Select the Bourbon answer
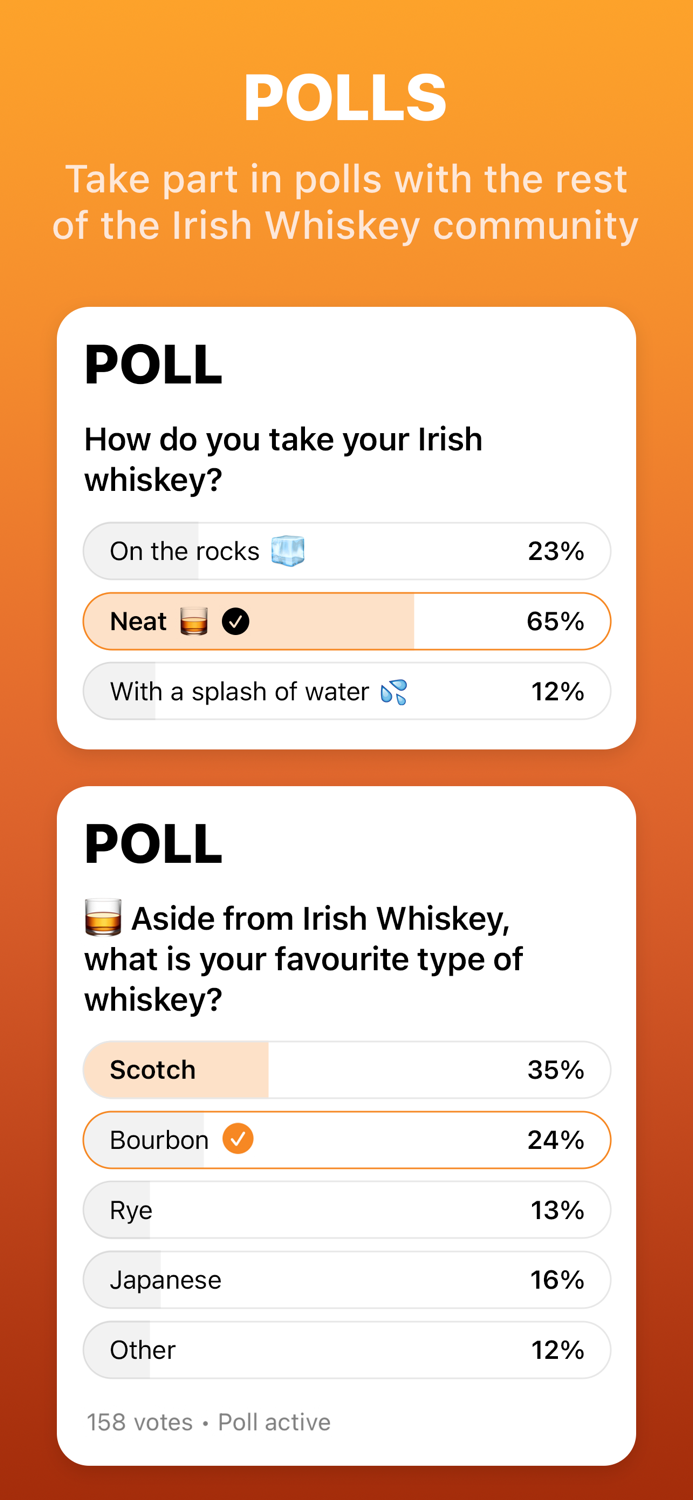This screenshot has height=1500, width=693. (347, 1139)
